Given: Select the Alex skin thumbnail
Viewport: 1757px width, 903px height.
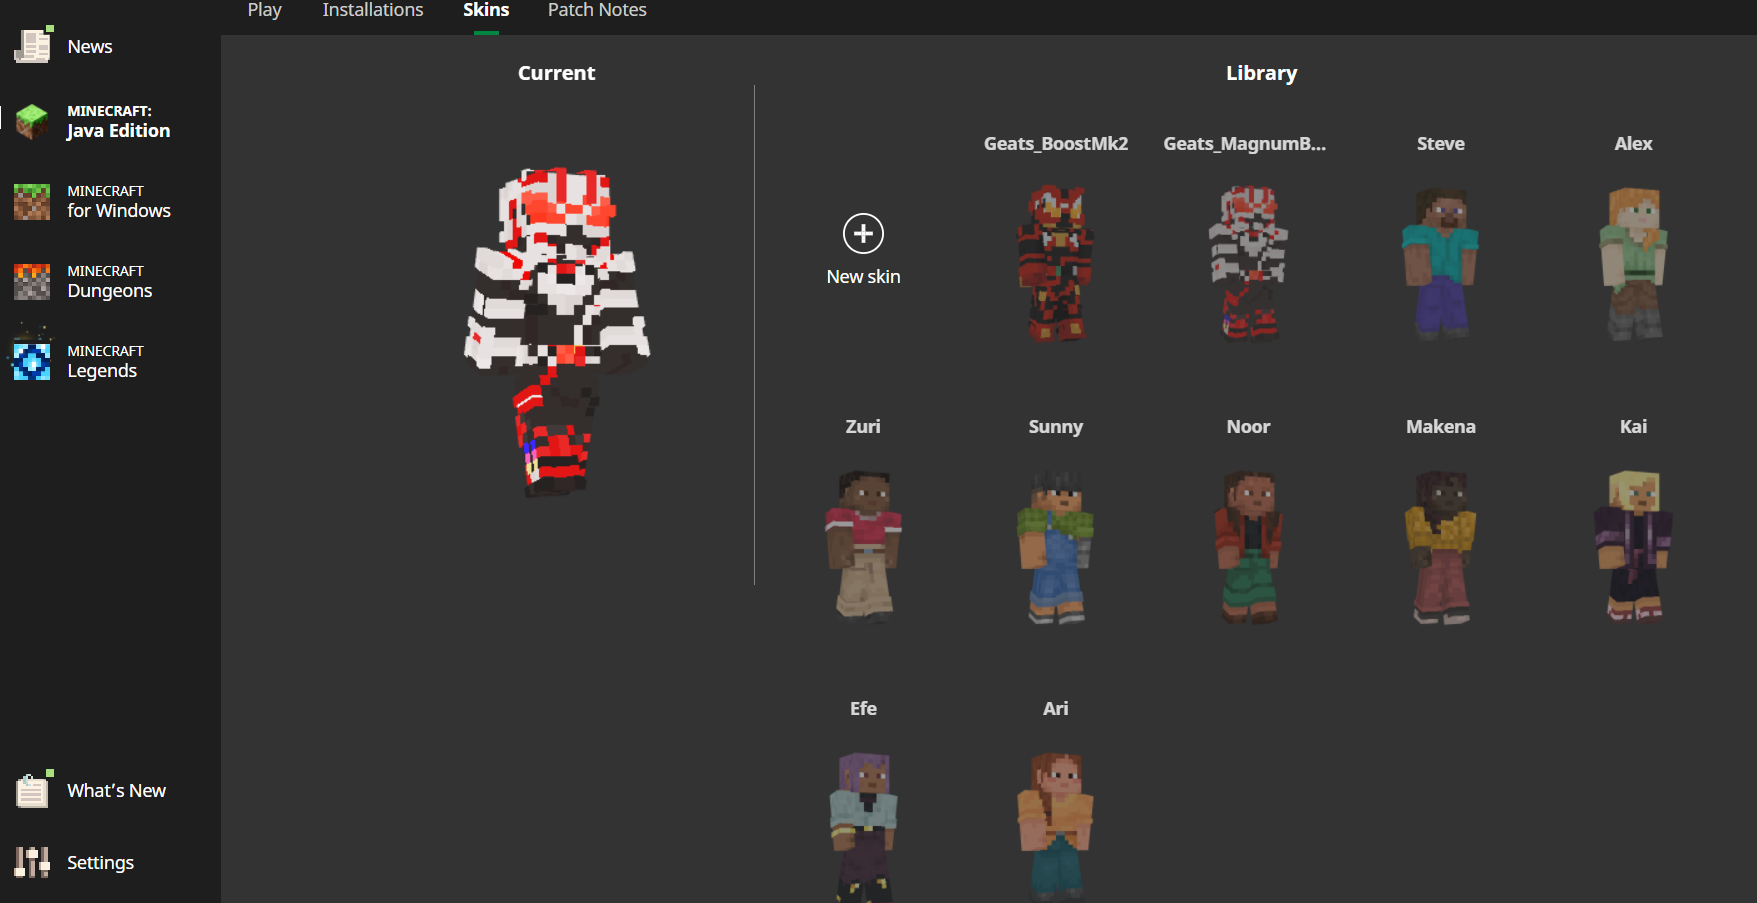Looking at the screenshot, I should (1633, 263).
